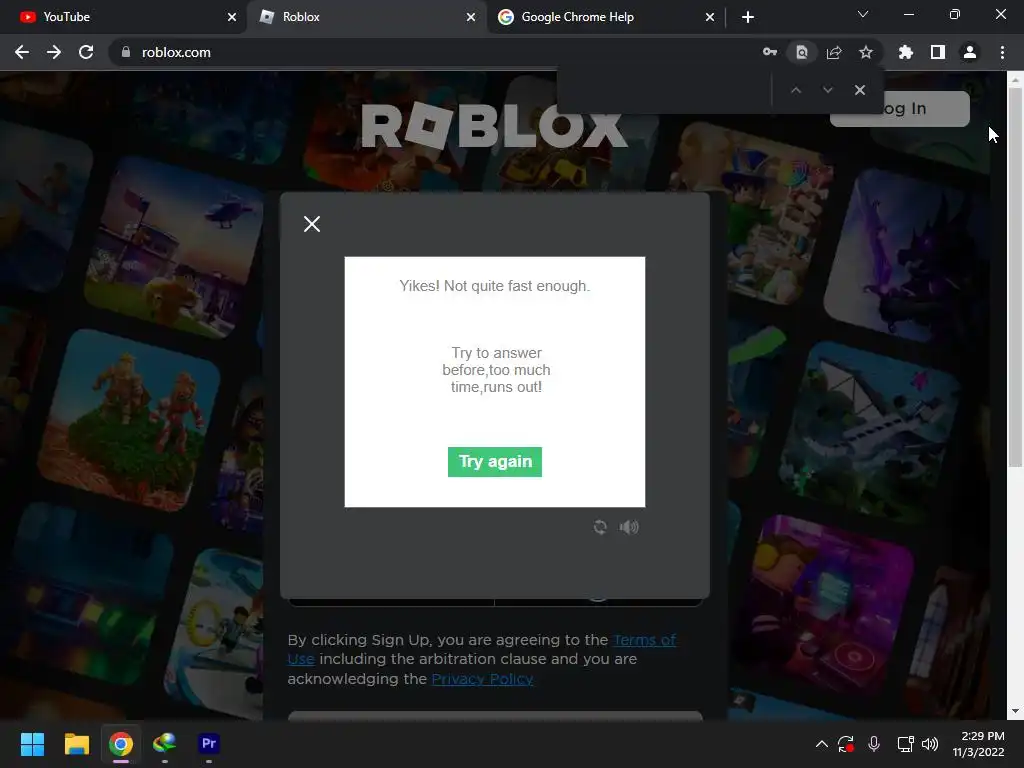1024x768 pixels.
Task: Click the ROBLOX logo
Action: point(494,126)
